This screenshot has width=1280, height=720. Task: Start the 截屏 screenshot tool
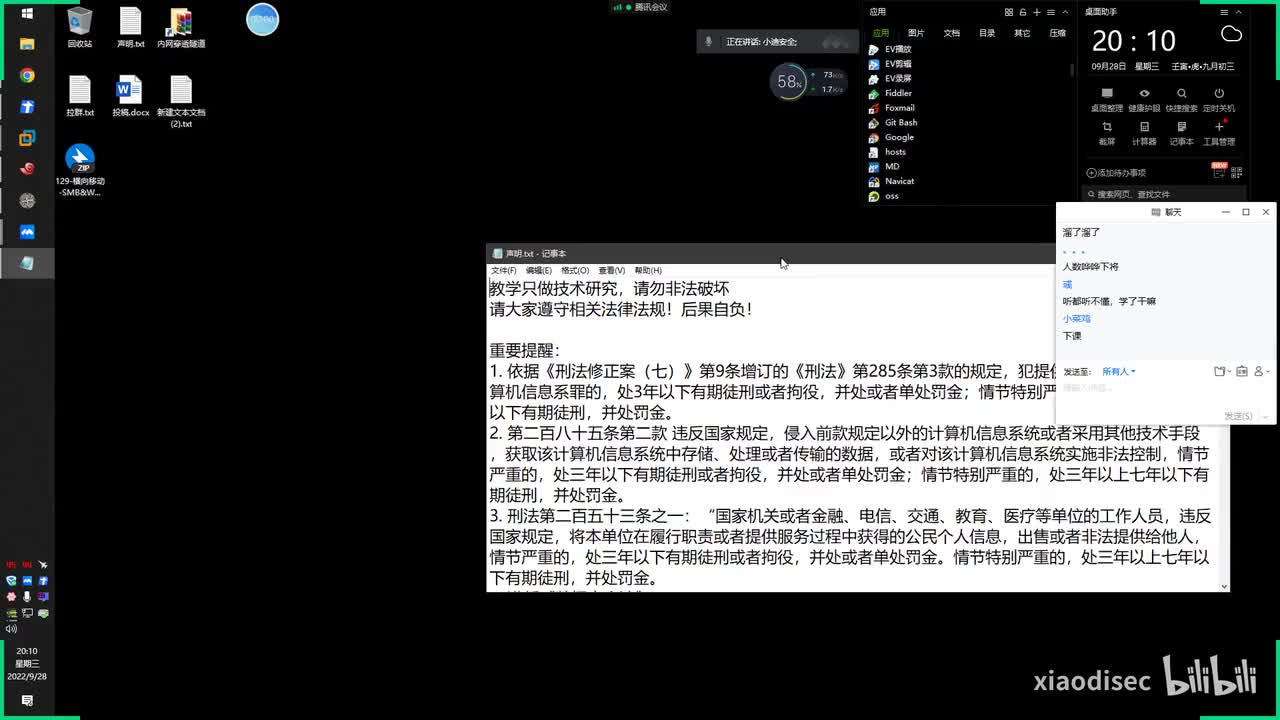tap(1106, 133)
